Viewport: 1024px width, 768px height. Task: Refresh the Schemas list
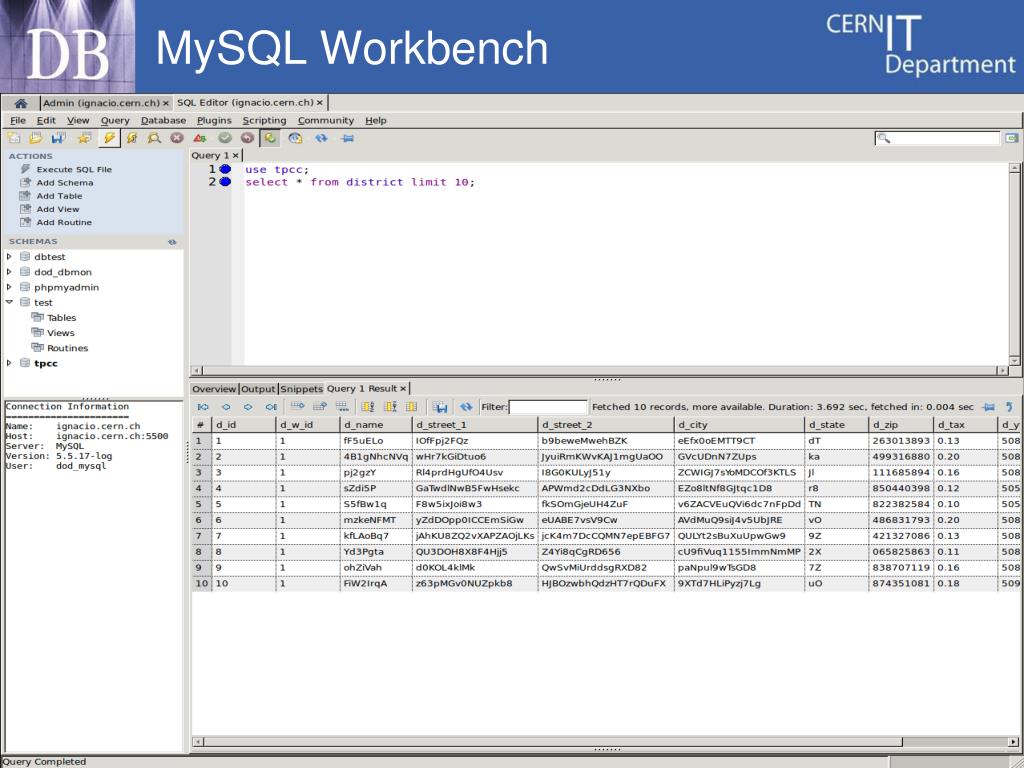pyautogui.click(x=172, y=242)
